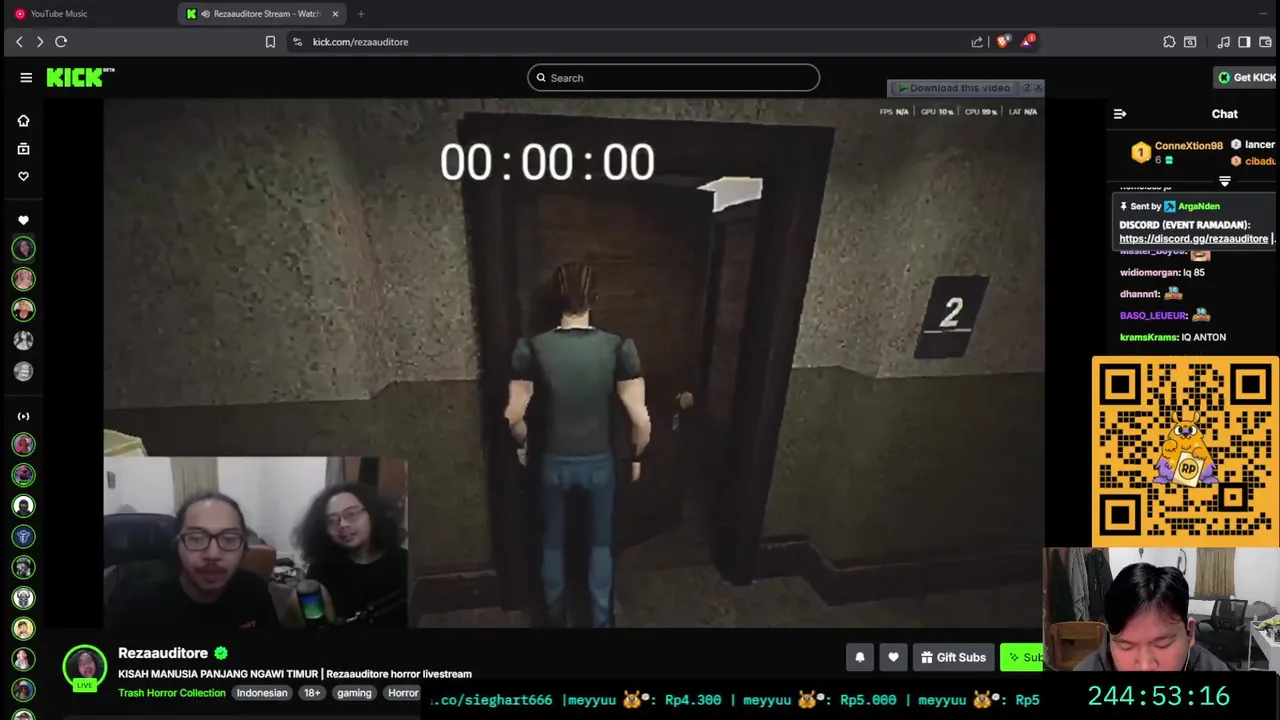Close the download video bar

point(1038,88)
